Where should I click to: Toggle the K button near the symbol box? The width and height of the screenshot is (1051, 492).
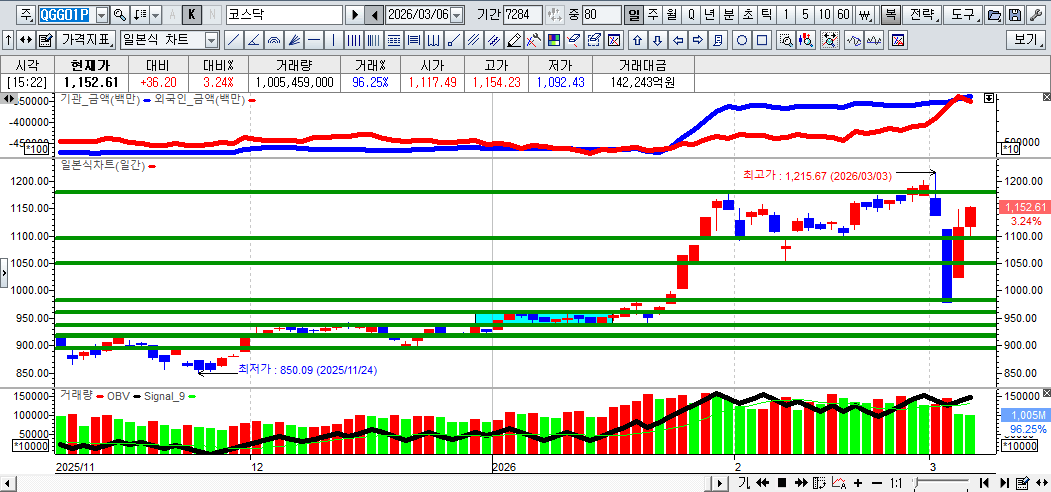[192, 15]
